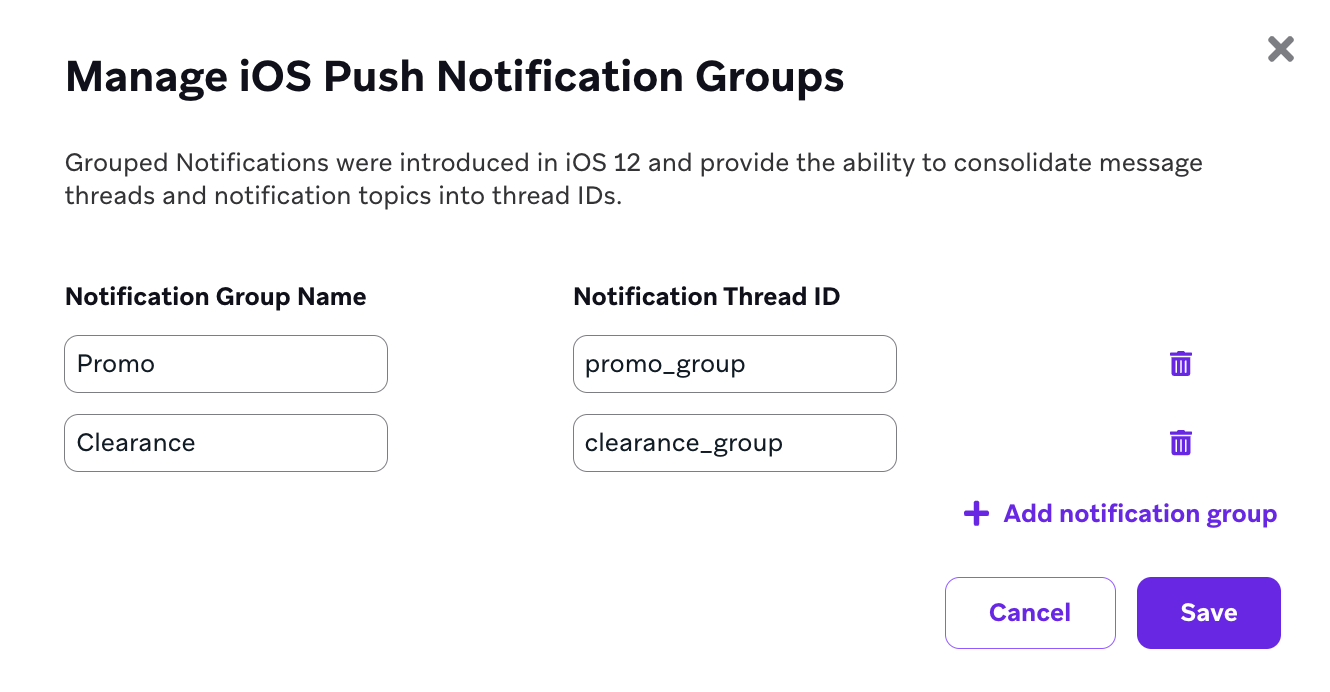Click the promo_group thread ID field
The width and height of the screenshot is (1330, 692).
point(734,364)
